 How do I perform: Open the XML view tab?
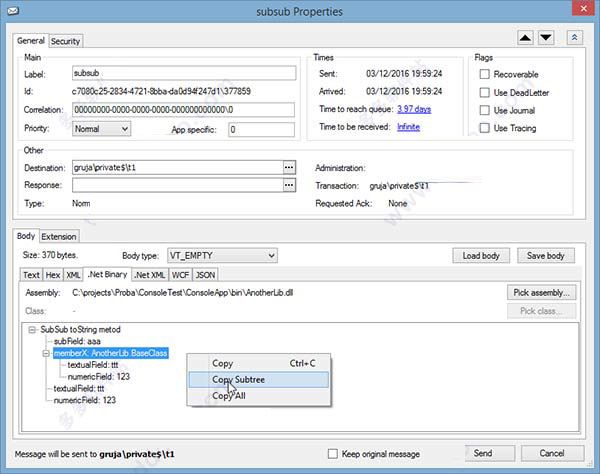(x=73, y=275)
